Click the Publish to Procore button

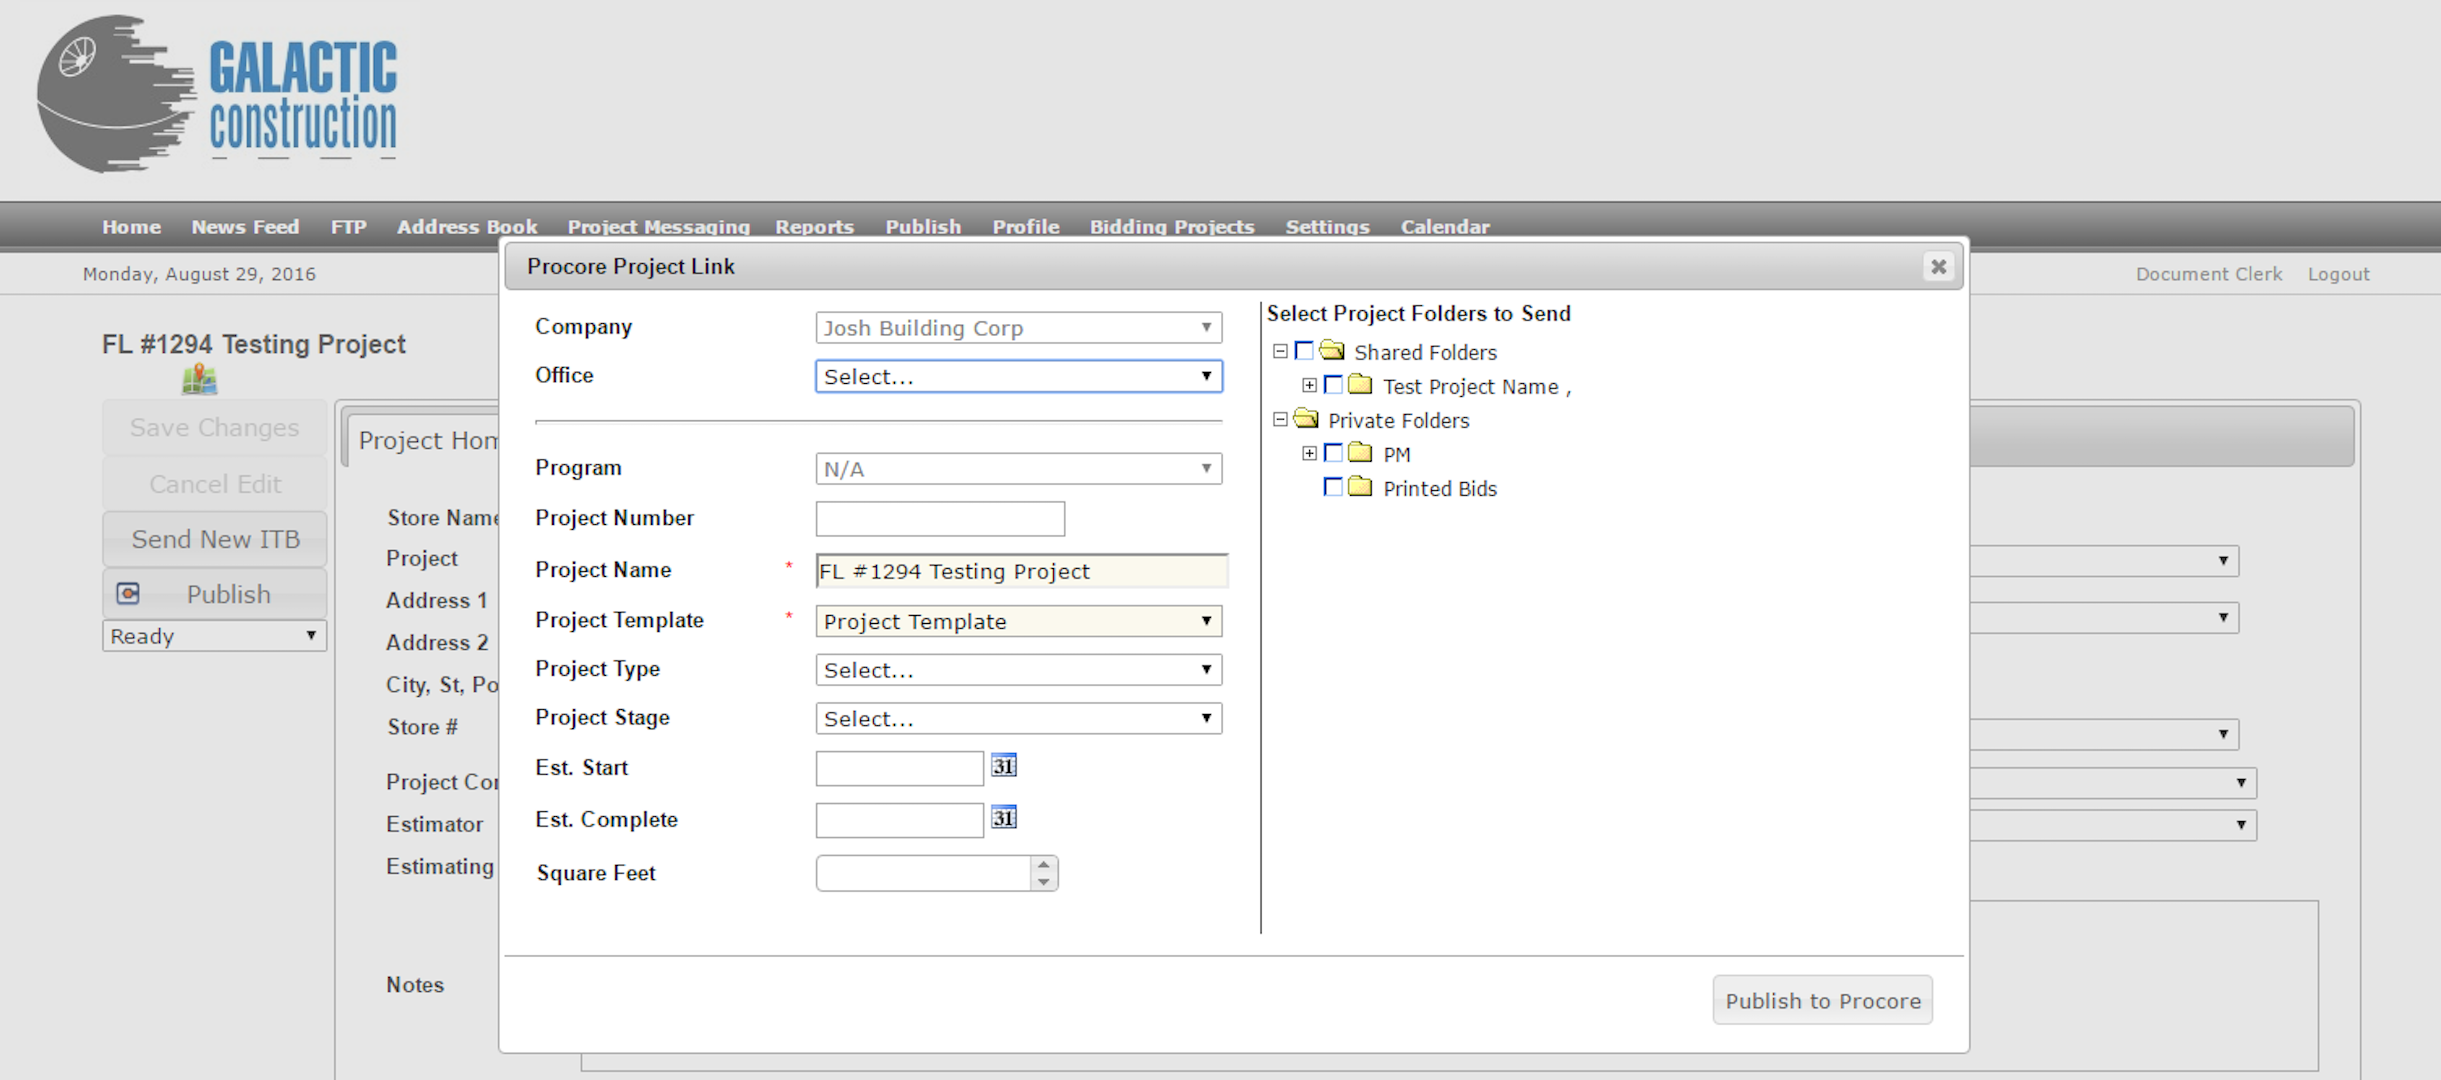point(1822,1000)
